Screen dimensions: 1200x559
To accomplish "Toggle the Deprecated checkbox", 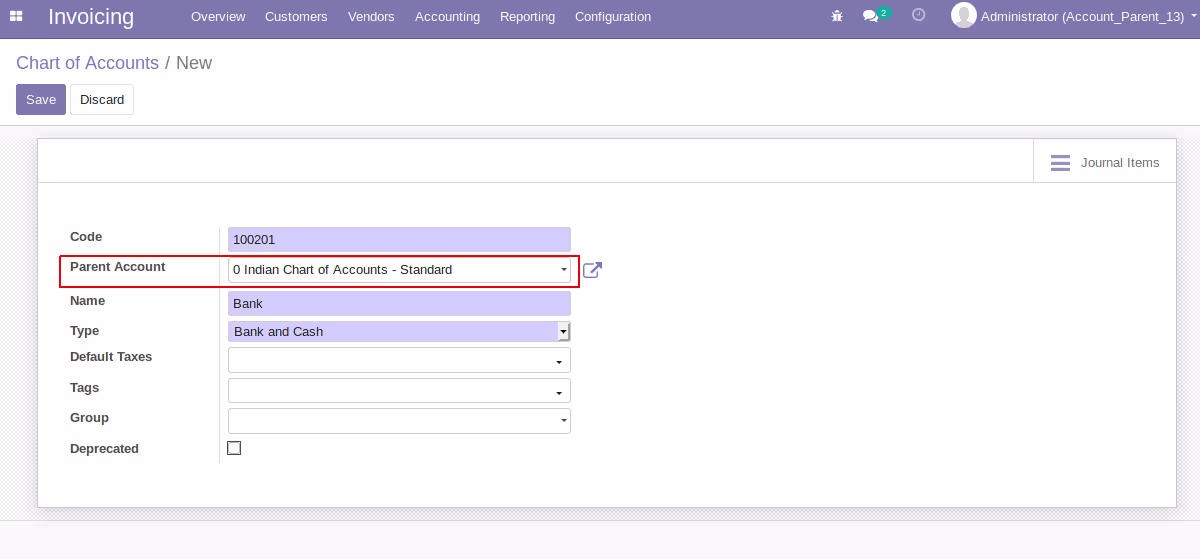I will (234, 448).
